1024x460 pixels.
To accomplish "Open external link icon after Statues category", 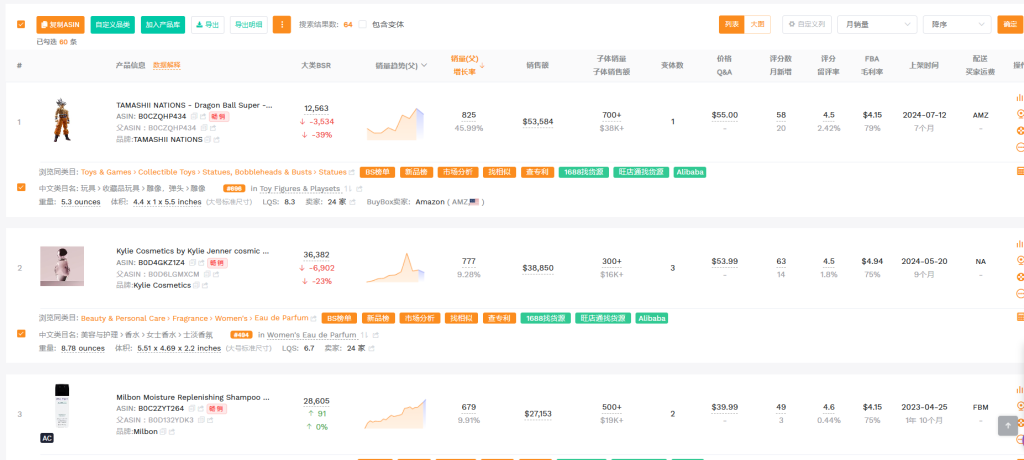I will coord(353,172).
